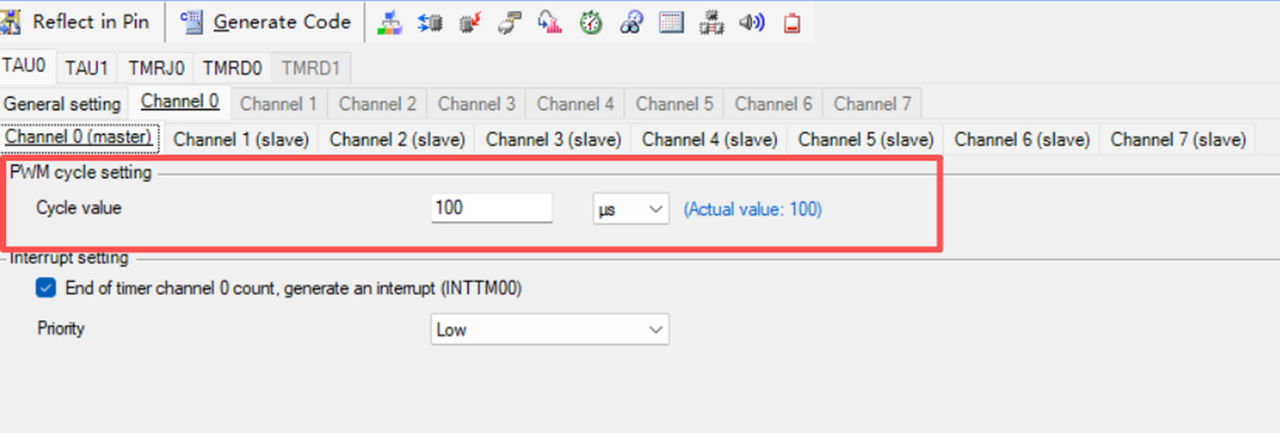Viewport: 1280px width, 433px height.
Task: Open the µs cycle unit dropdown
Action: pos(630,209)
